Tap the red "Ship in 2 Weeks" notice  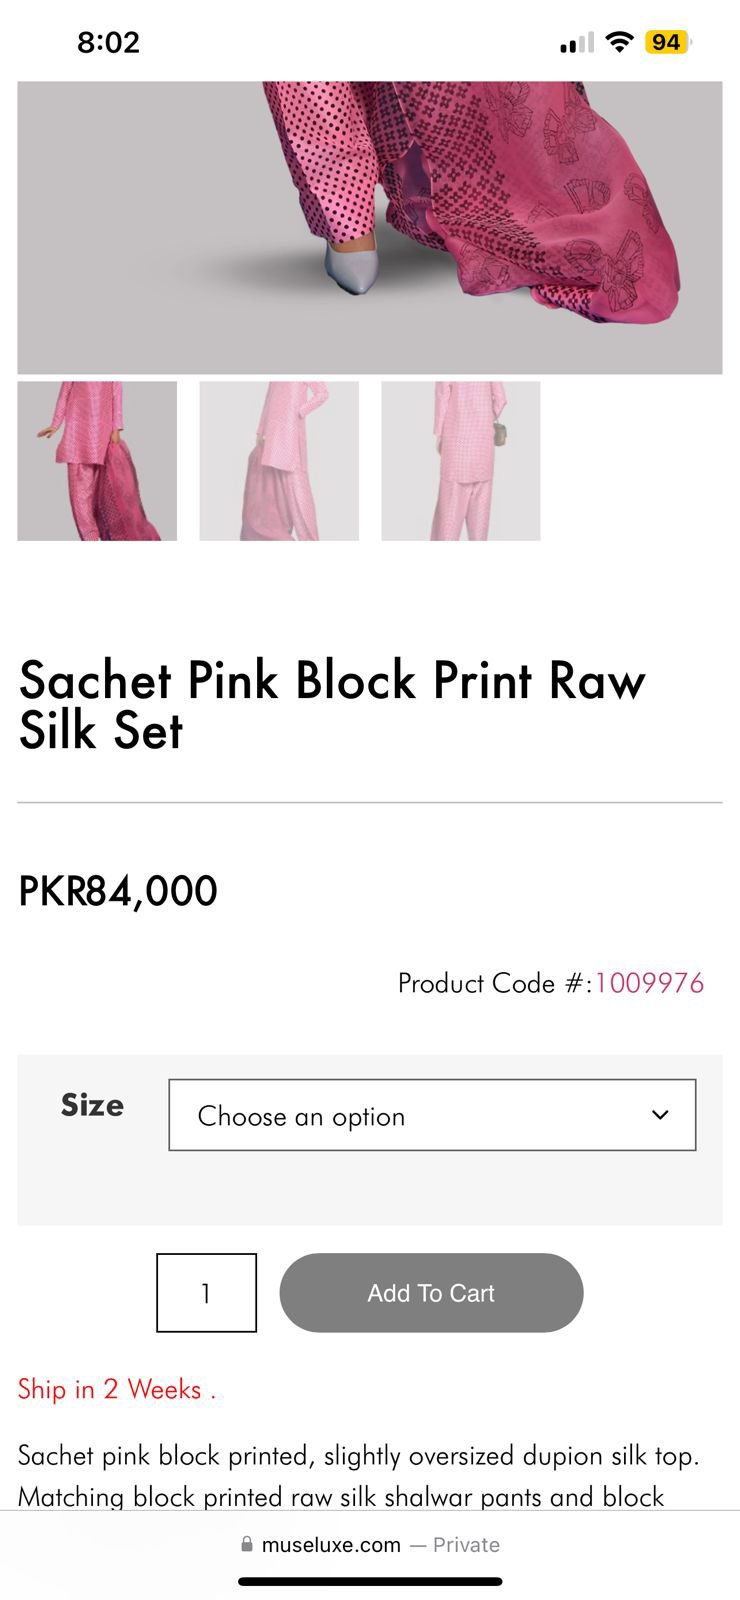(117, 1389)
